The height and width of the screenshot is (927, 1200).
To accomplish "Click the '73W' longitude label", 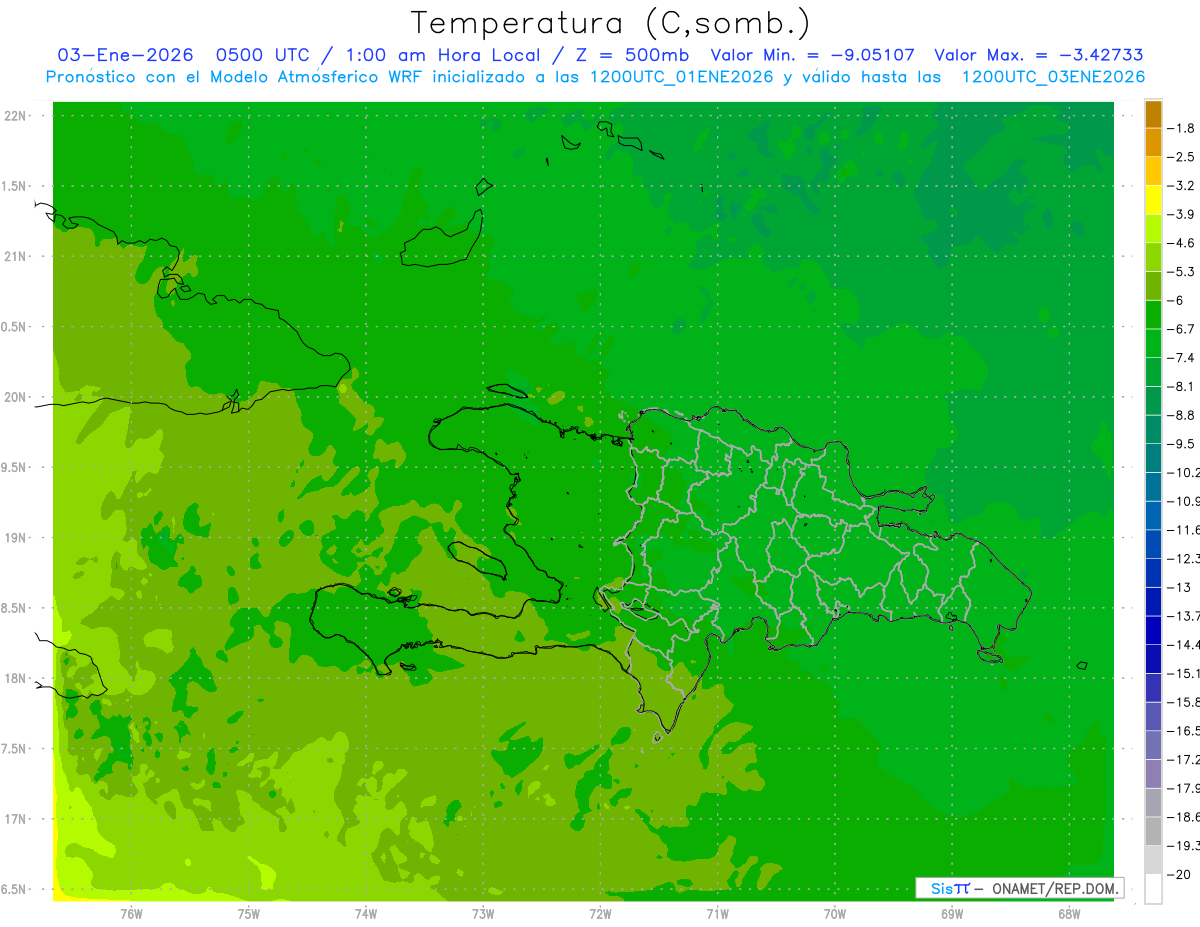I will (483, 913).
